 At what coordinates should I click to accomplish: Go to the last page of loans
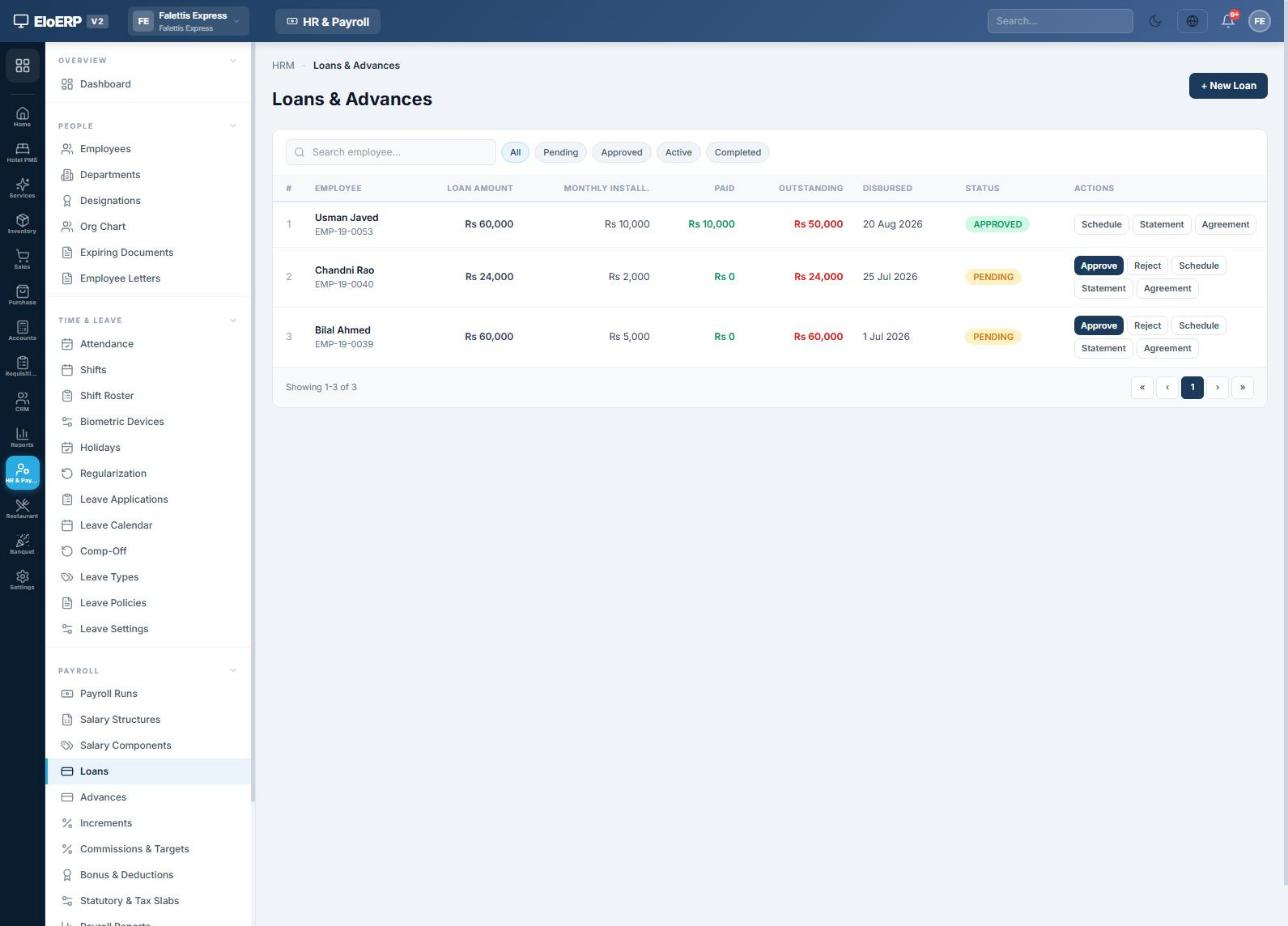click(1242, 388)
